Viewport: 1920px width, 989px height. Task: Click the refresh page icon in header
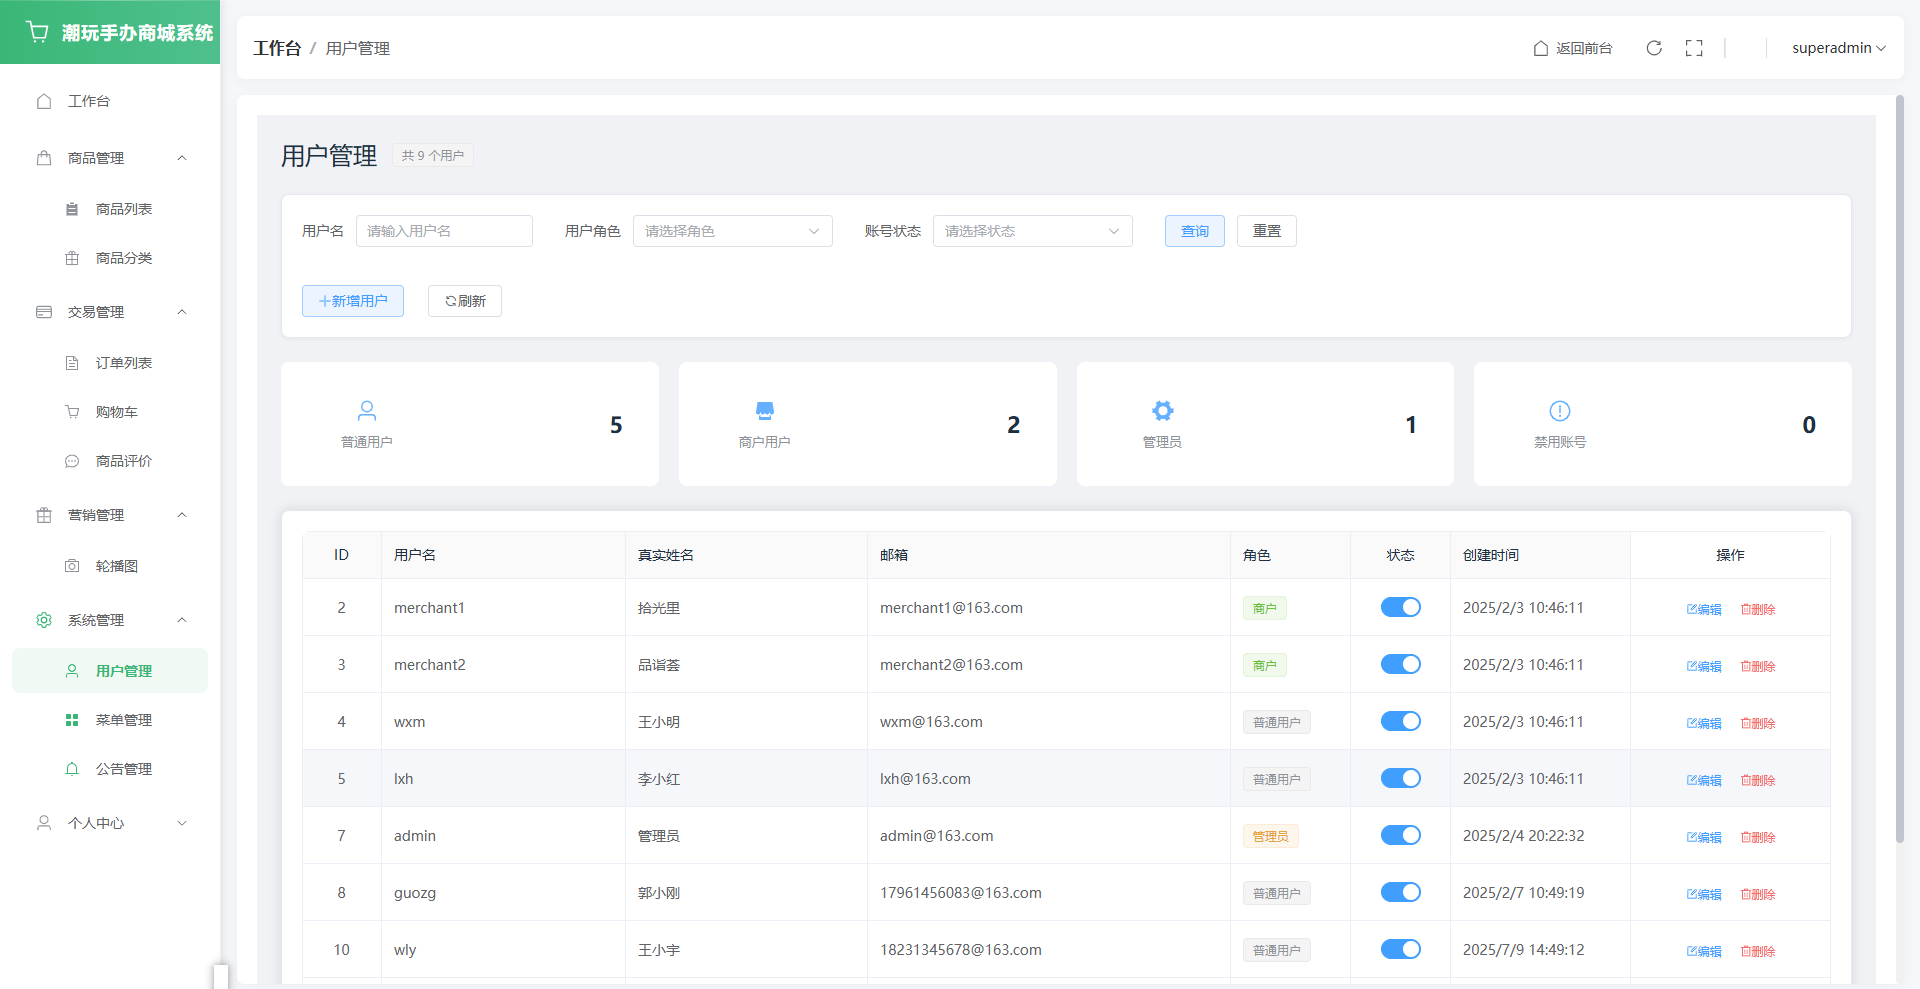(1654, 48)
